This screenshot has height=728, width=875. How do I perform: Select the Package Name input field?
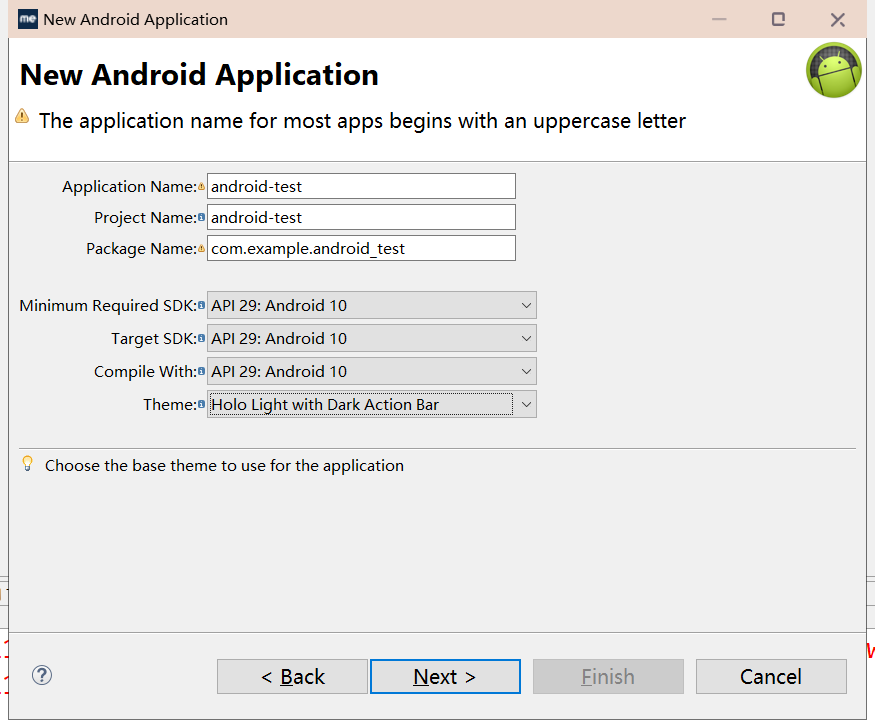(360, 248)
